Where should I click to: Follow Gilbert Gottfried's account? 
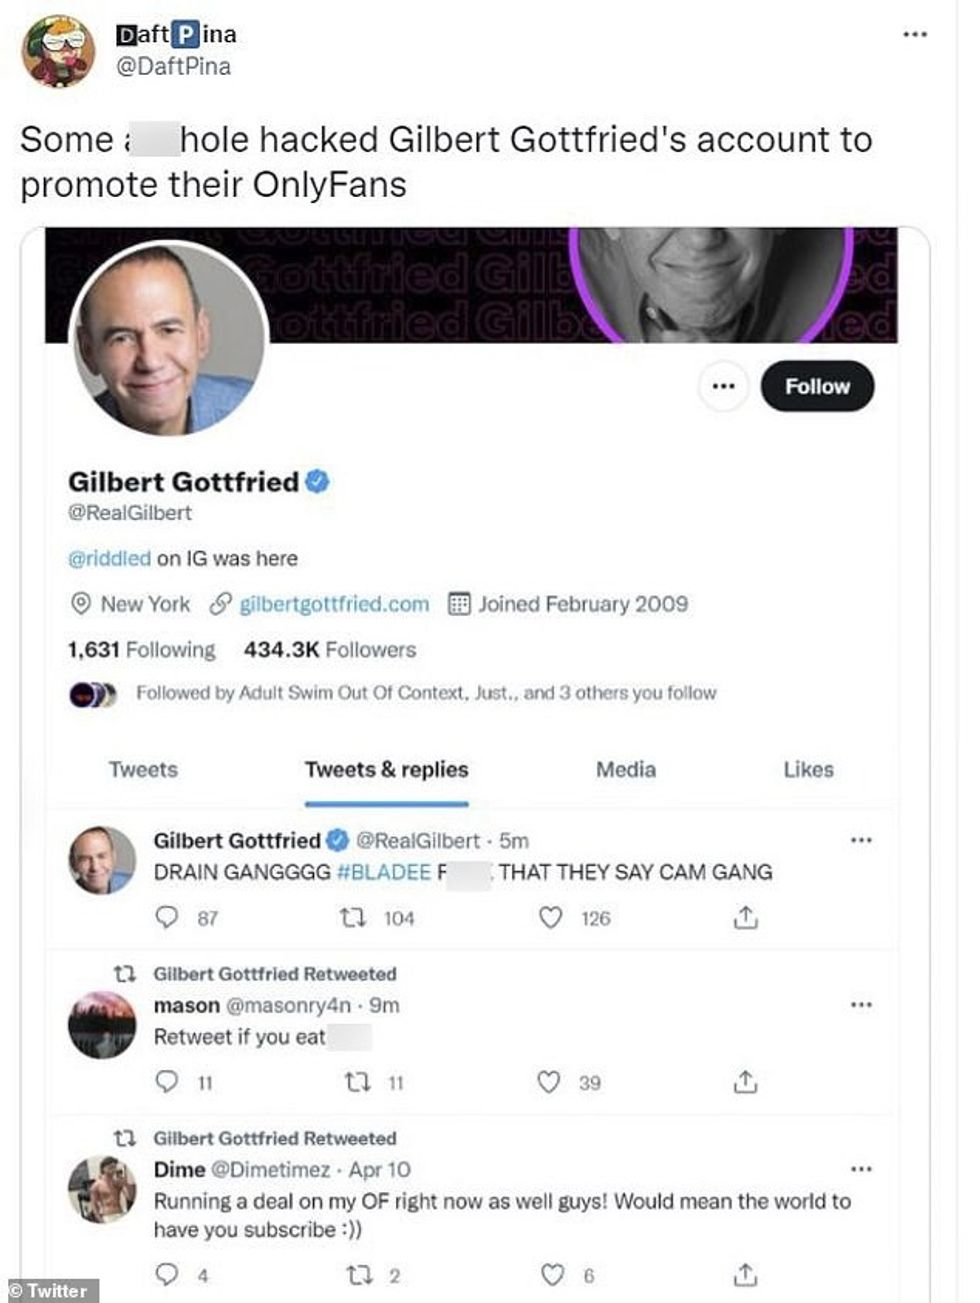point(816,386)
